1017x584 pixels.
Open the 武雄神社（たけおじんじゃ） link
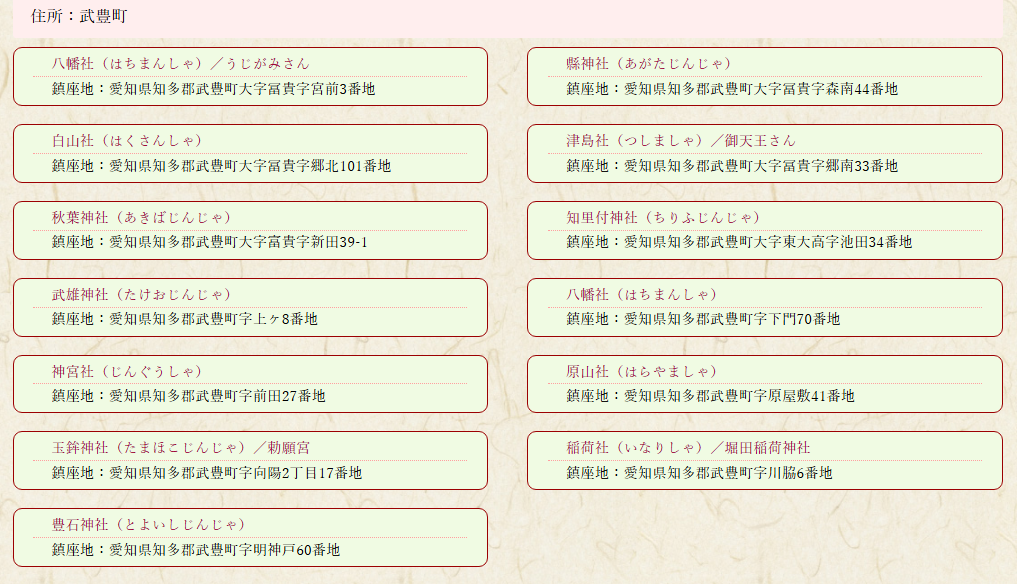pyautogui.click(x=141, y=294)
